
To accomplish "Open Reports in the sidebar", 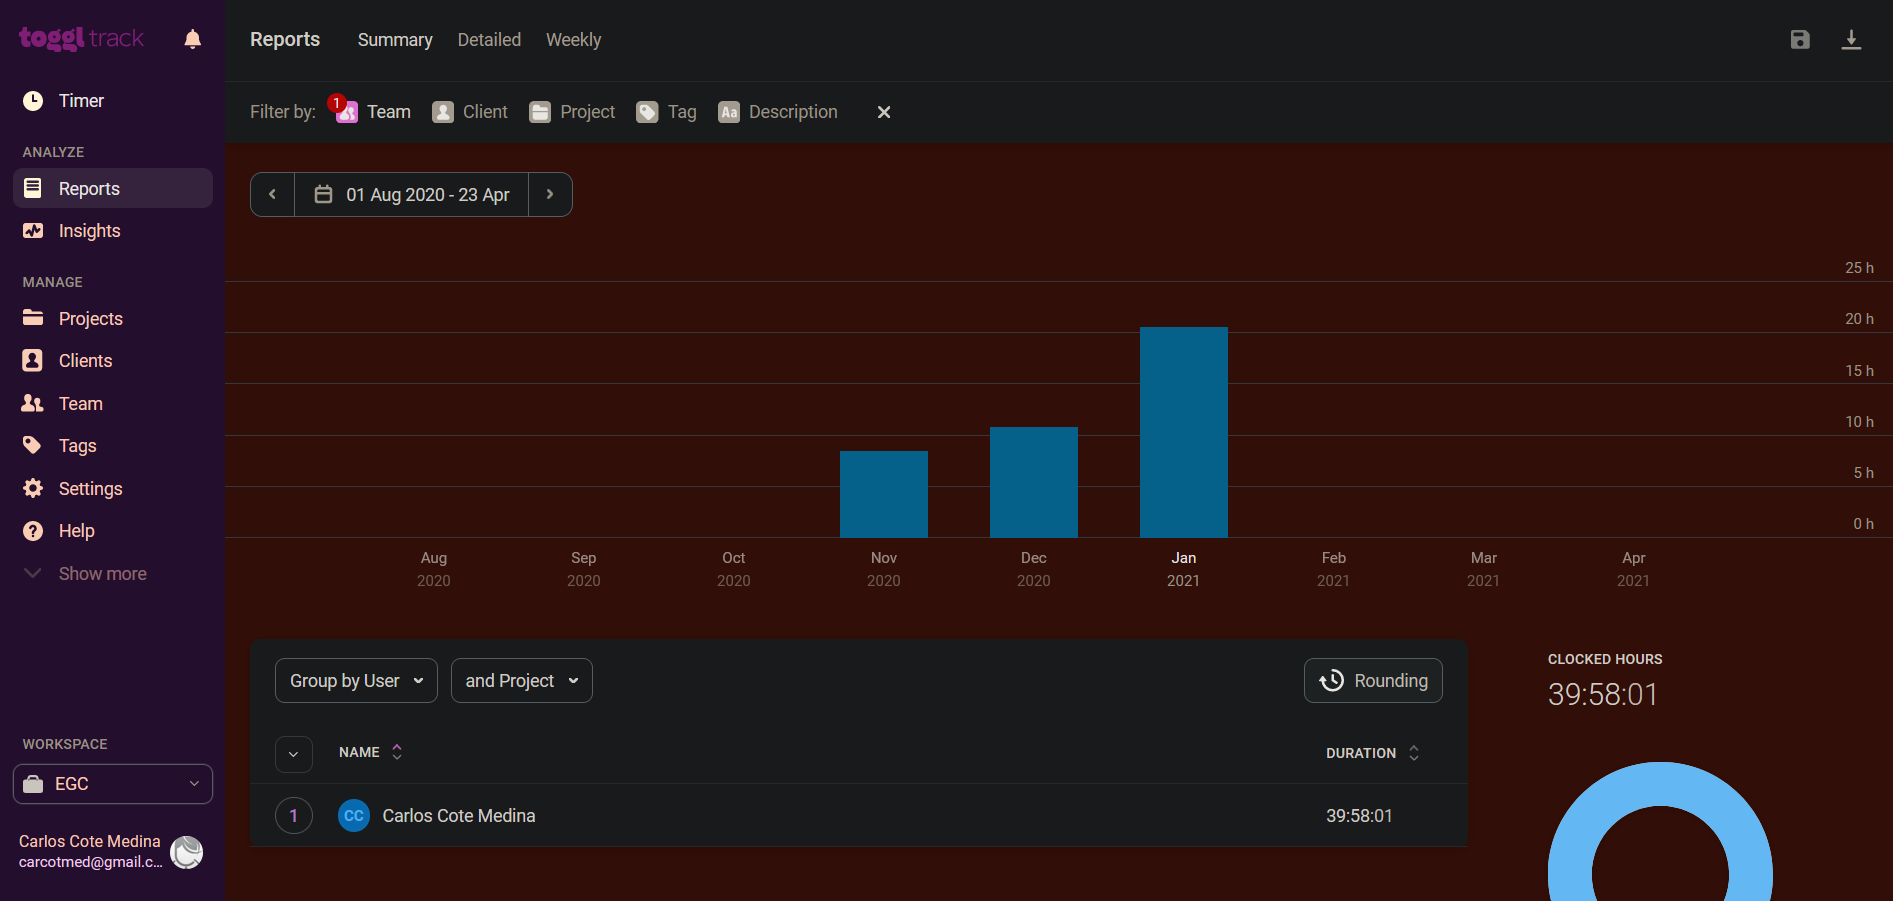I will coord(113,188).
